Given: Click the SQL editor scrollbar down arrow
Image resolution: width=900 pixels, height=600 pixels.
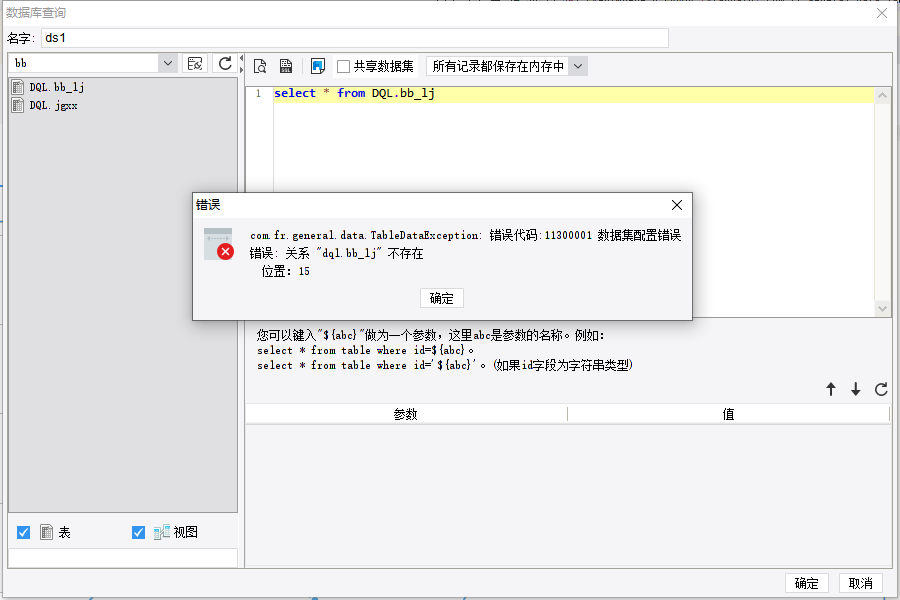Looking at the screenshot, I should coord(882,309).
